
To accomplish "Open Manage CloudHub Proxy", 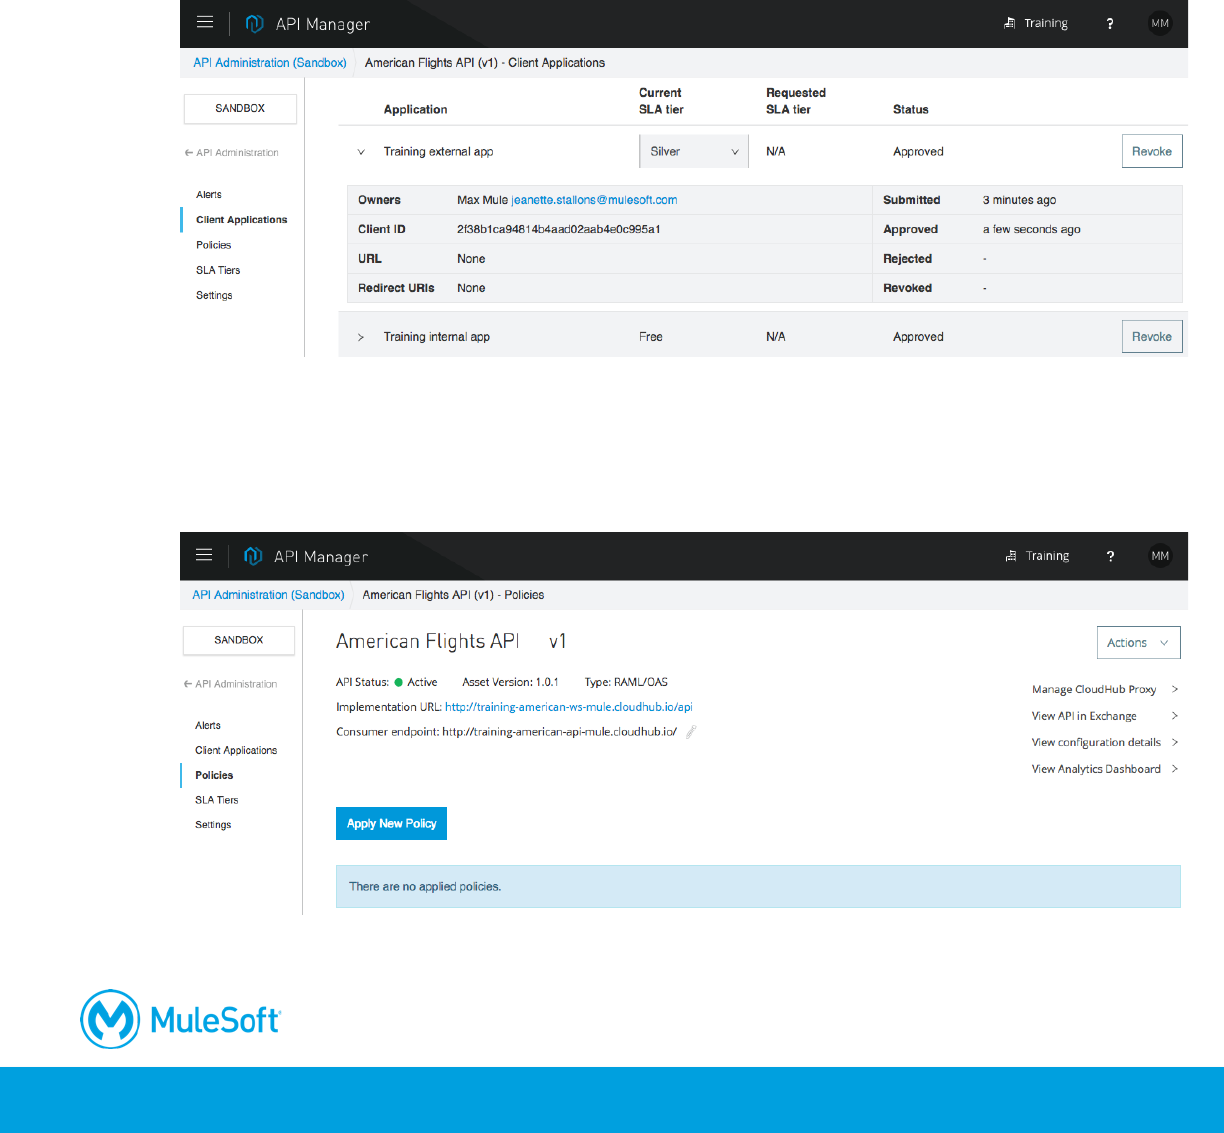I will click(x=1104, y=689).
